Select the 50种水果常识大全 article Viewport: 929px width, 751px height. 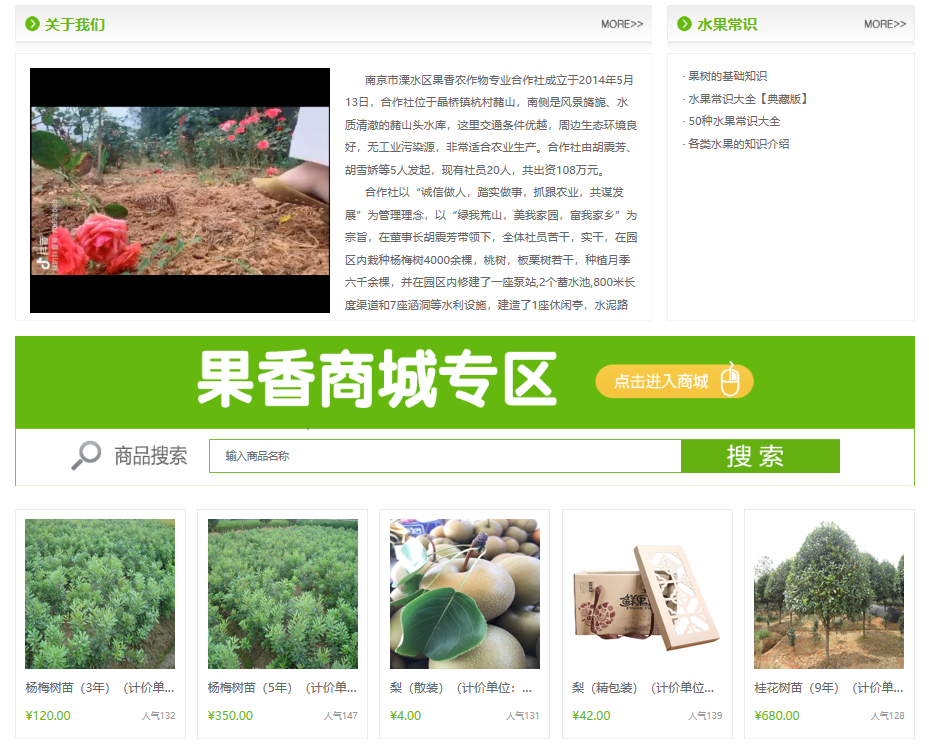coord(733,121)
